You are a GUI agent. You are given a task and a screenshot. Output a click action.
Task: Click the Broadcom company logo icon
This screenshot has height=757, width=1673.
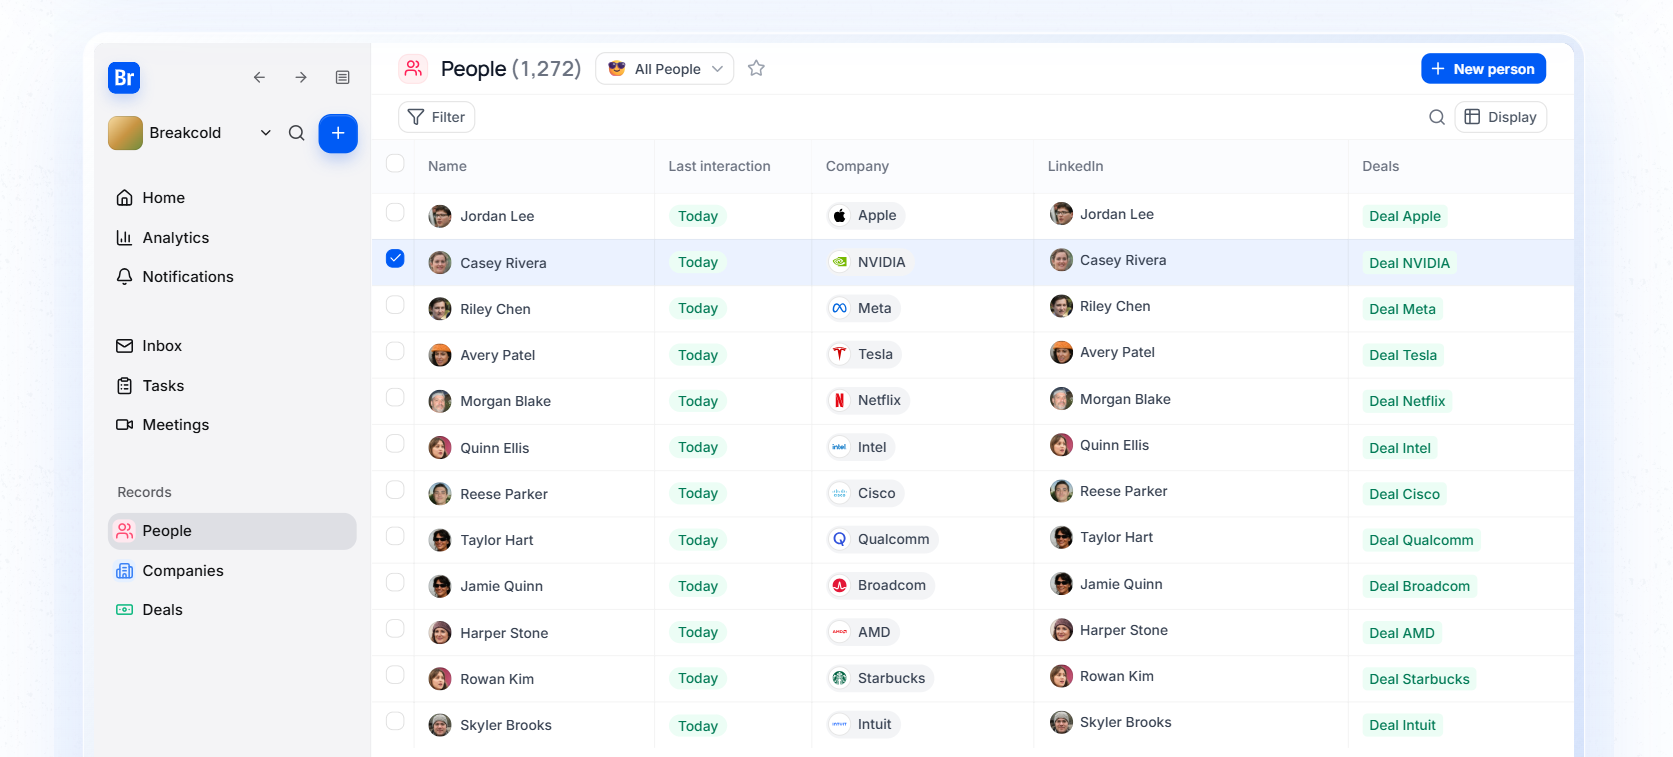[840, 585]
